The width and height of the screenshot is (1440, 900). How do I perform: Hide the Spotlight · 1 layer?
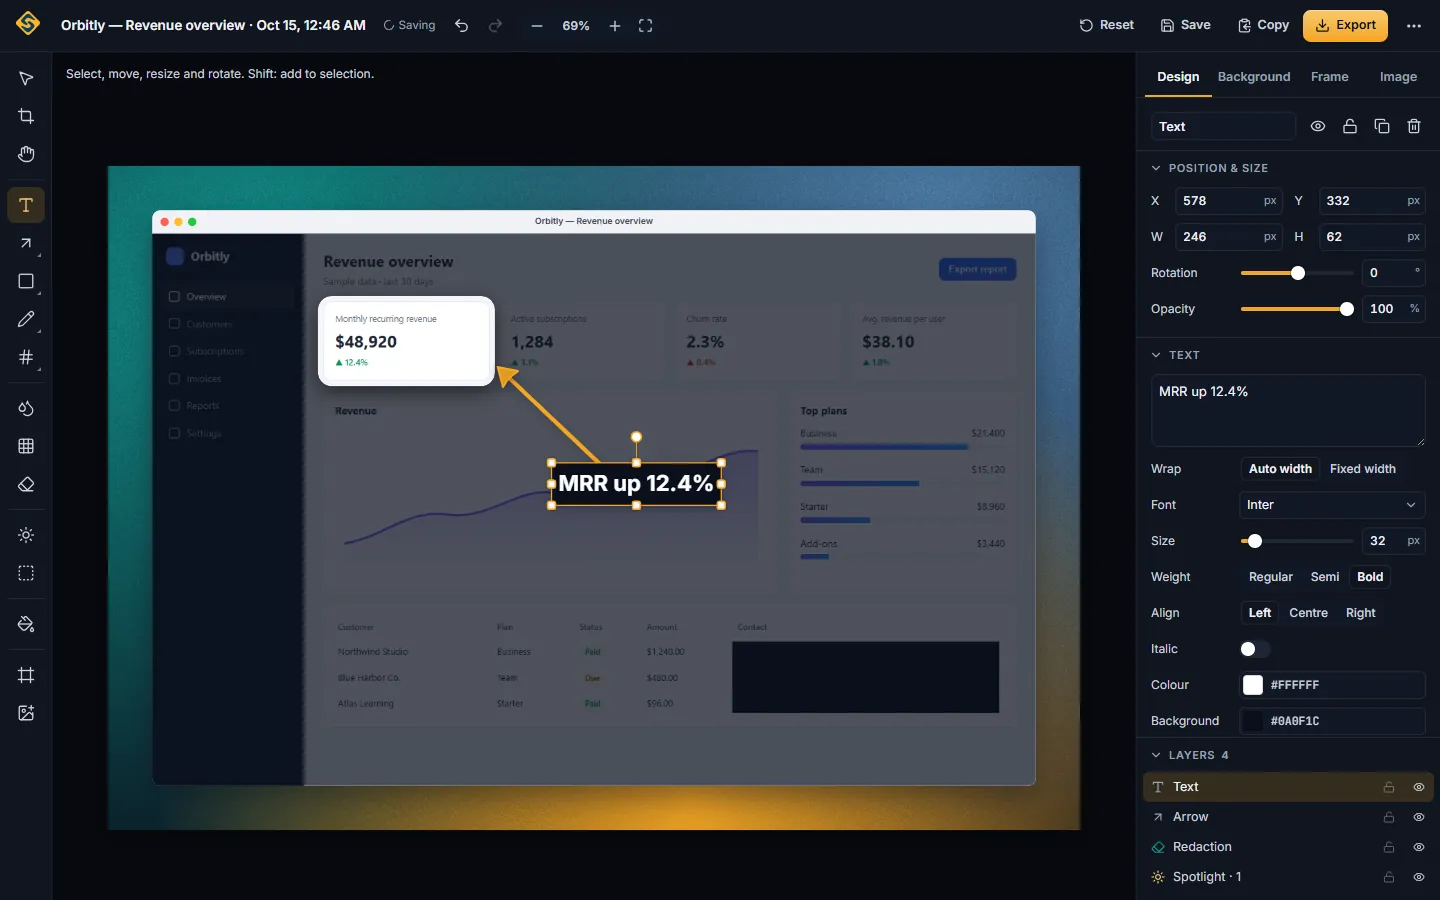[1418, 877]
